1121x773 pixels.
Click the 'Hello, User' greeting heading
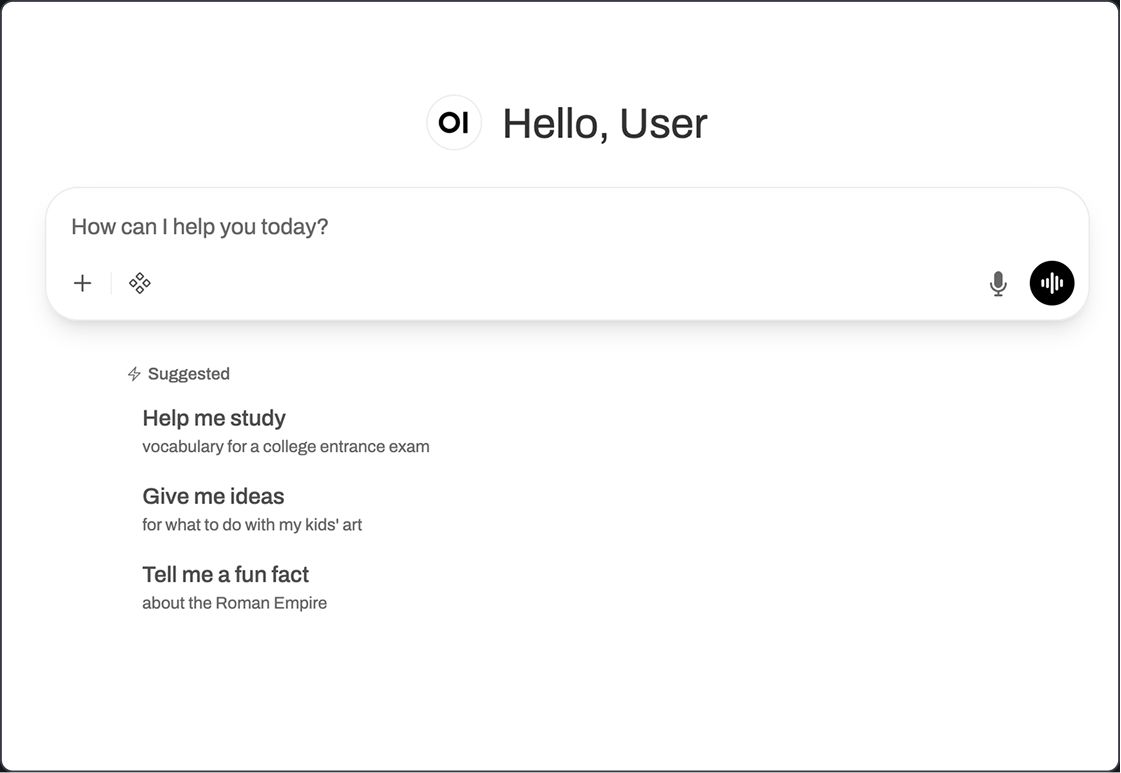click(604, 124)
